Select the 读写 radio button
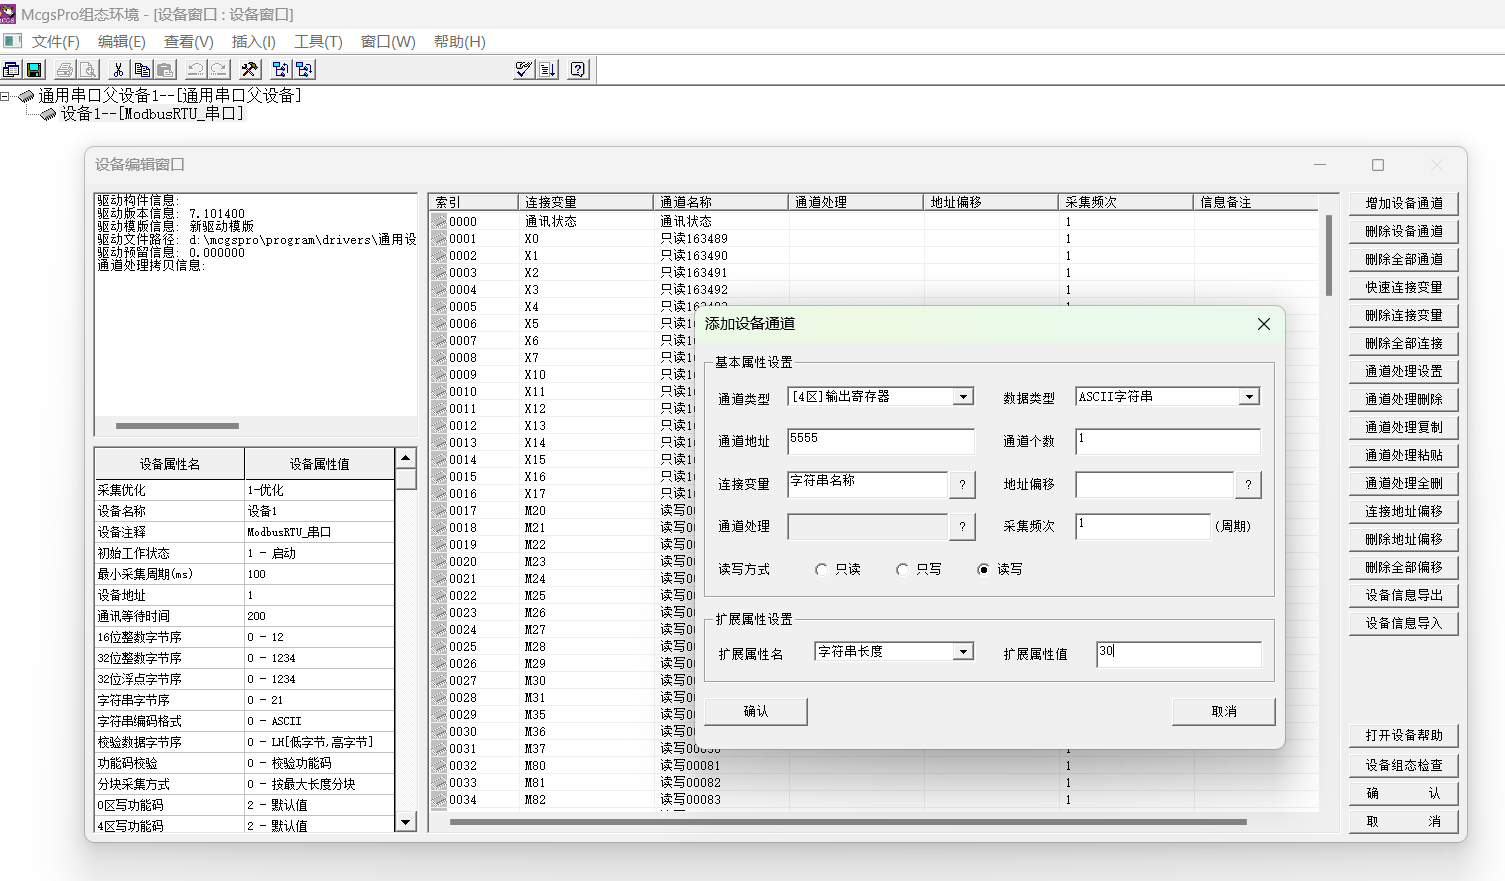 coord(984,569)
